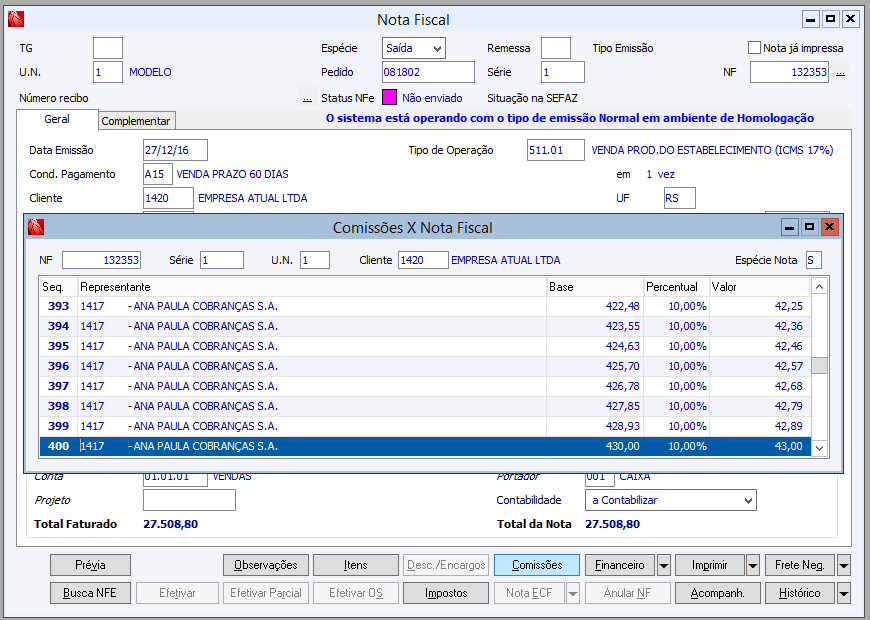
Task: Expand the Histórico button arrow
Action: 843,593
